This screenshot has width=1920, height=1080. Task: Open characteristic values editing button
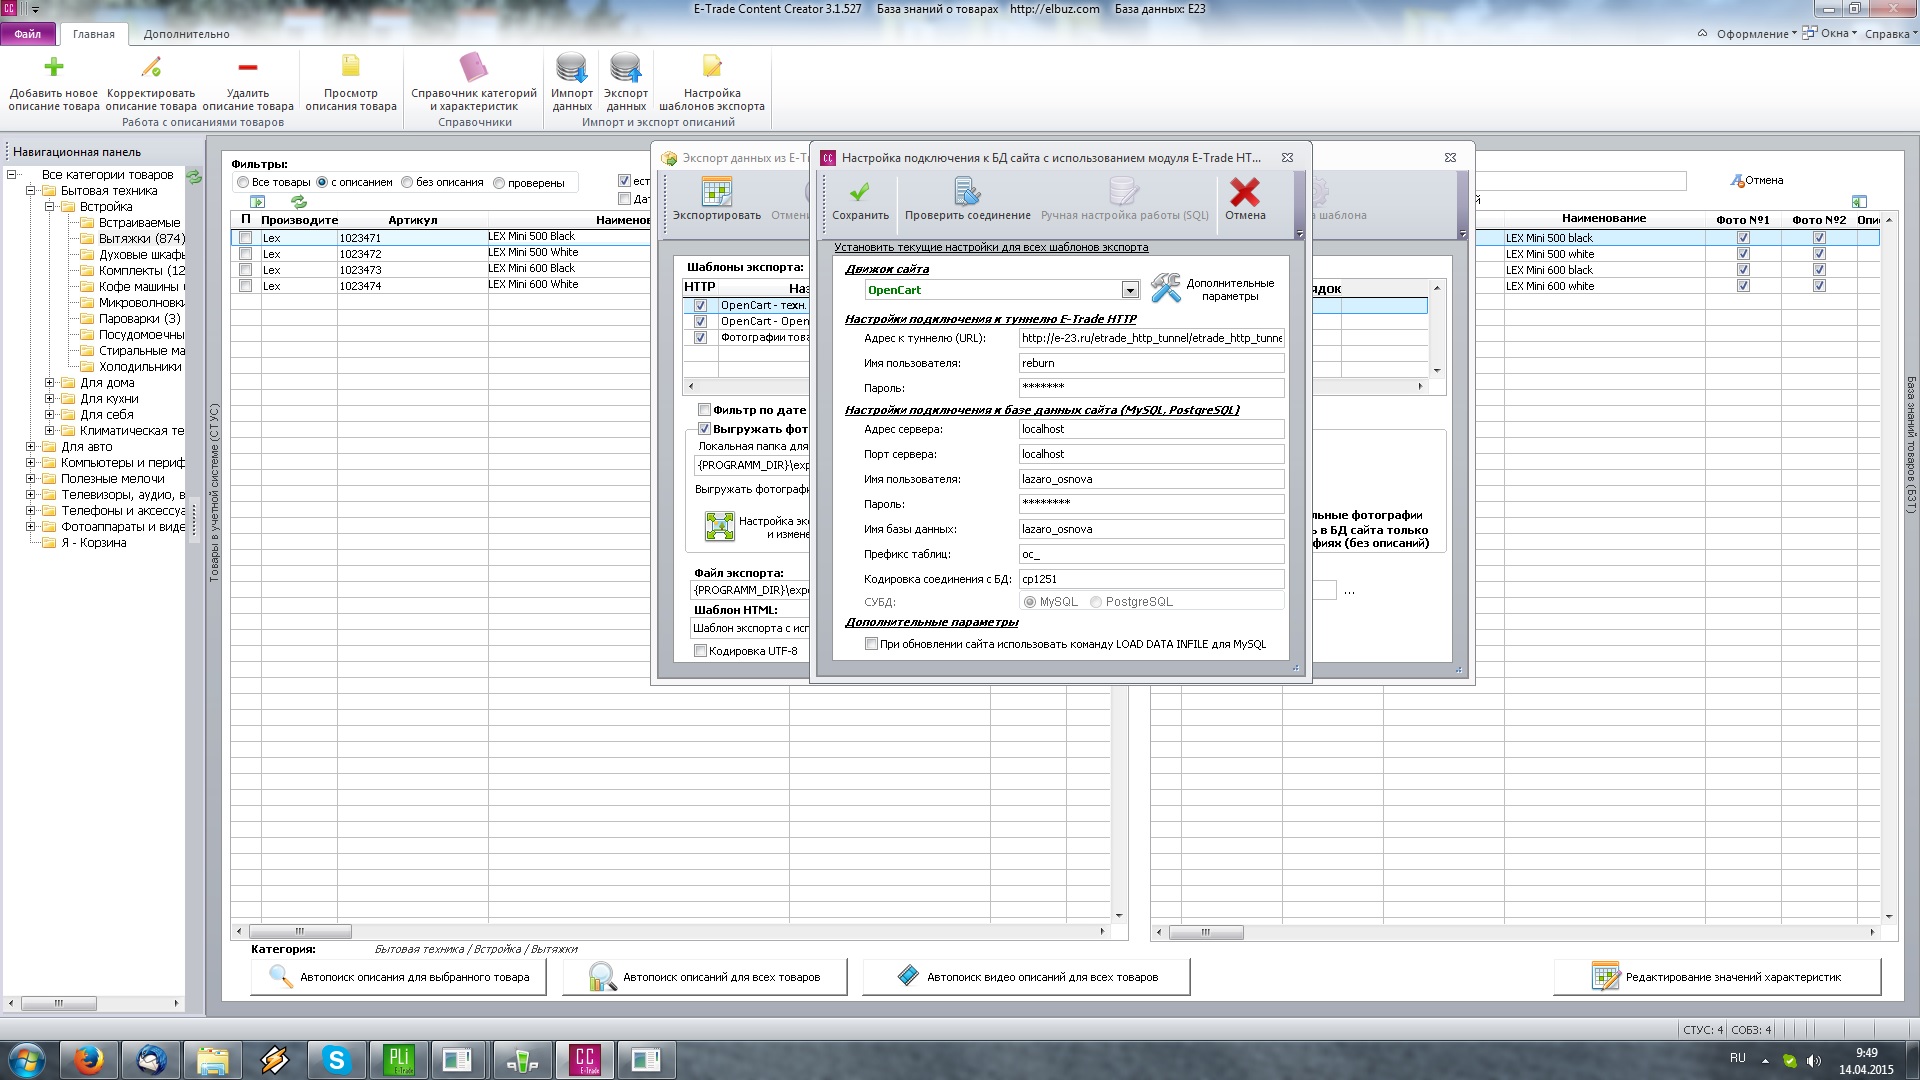[x=1717, y=977]
